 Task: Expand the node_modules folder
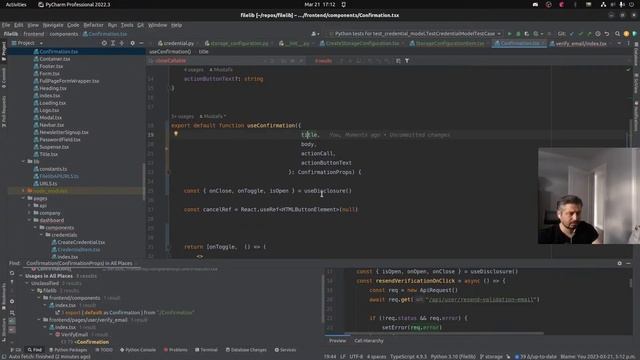[x=23, y=191]
